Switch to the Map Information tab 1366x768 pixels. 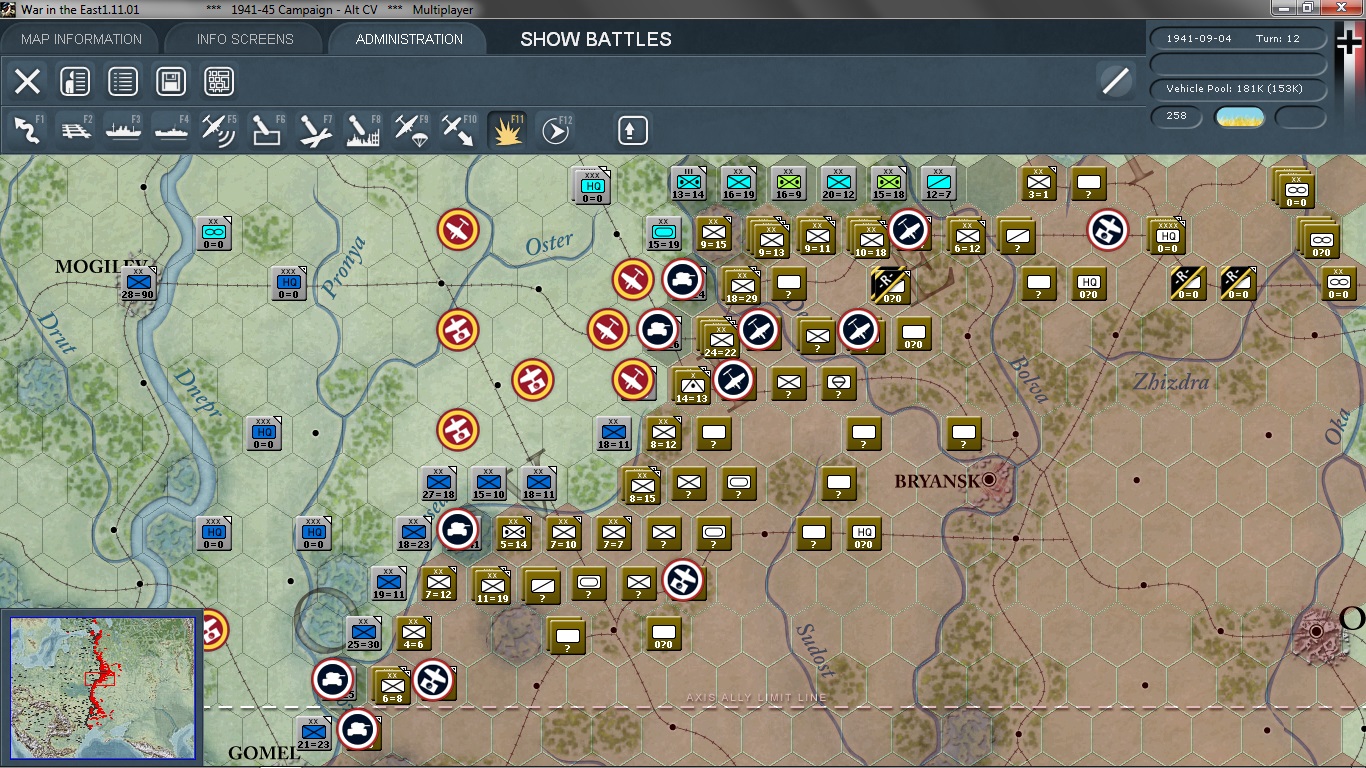pos(82,39)
